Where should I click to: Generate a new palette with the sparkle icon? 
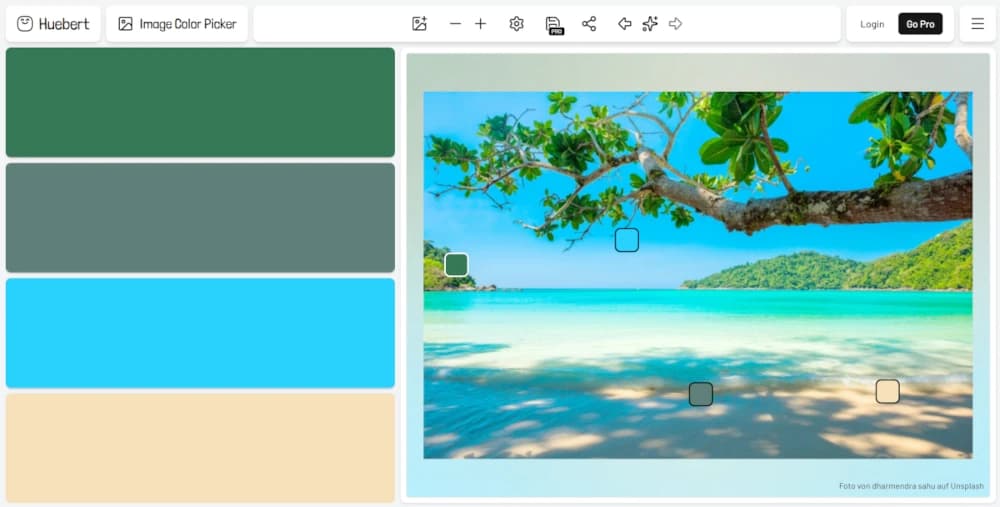650,24
